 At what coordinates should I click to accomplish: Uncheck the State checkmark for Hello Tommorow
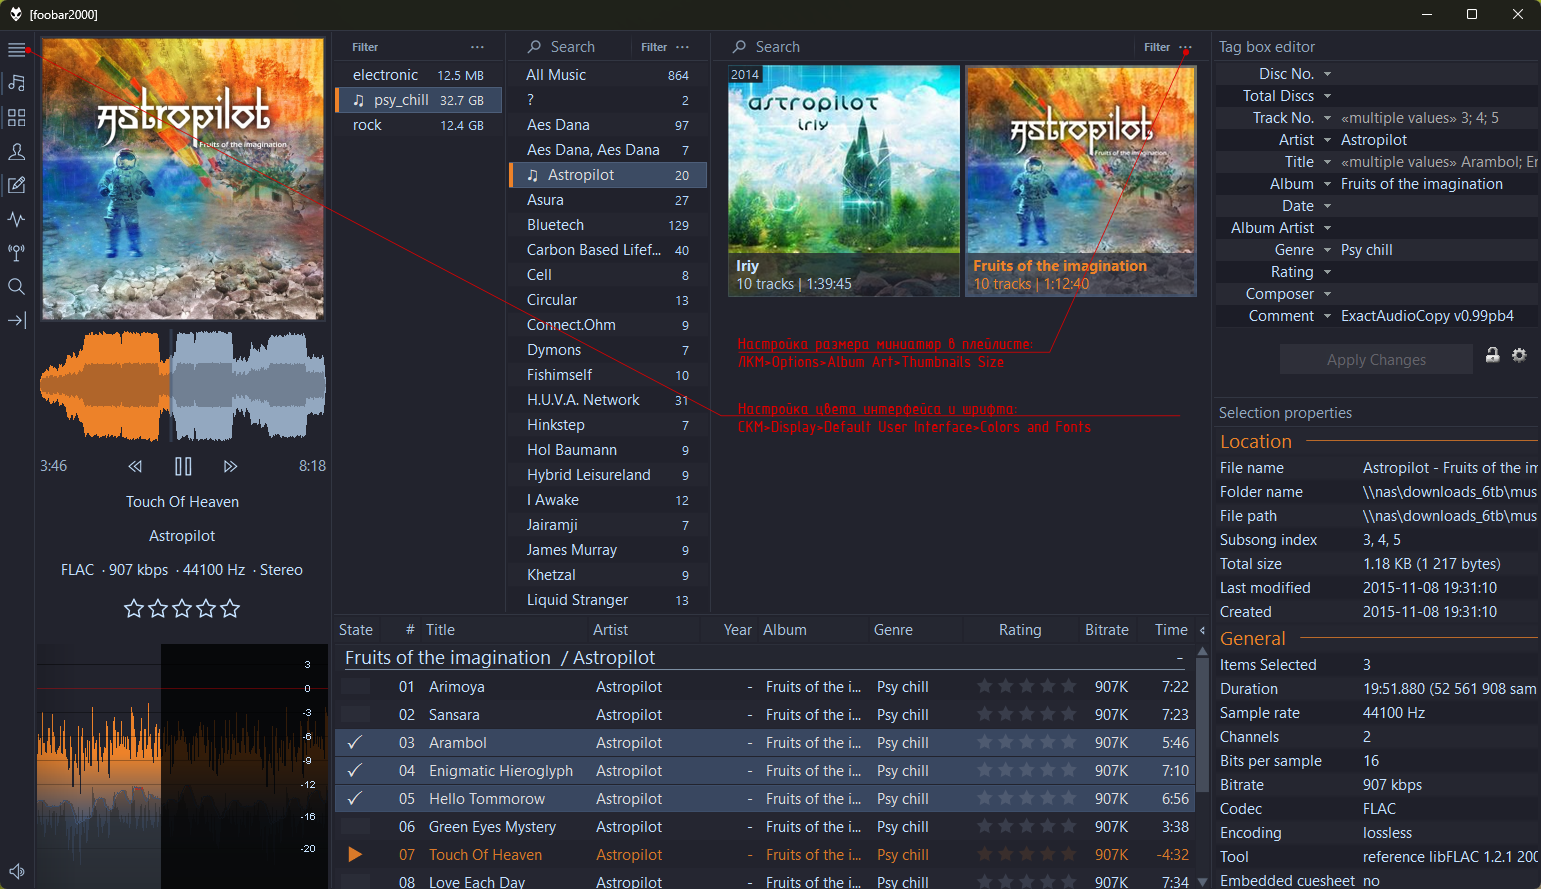click(355, 799)
